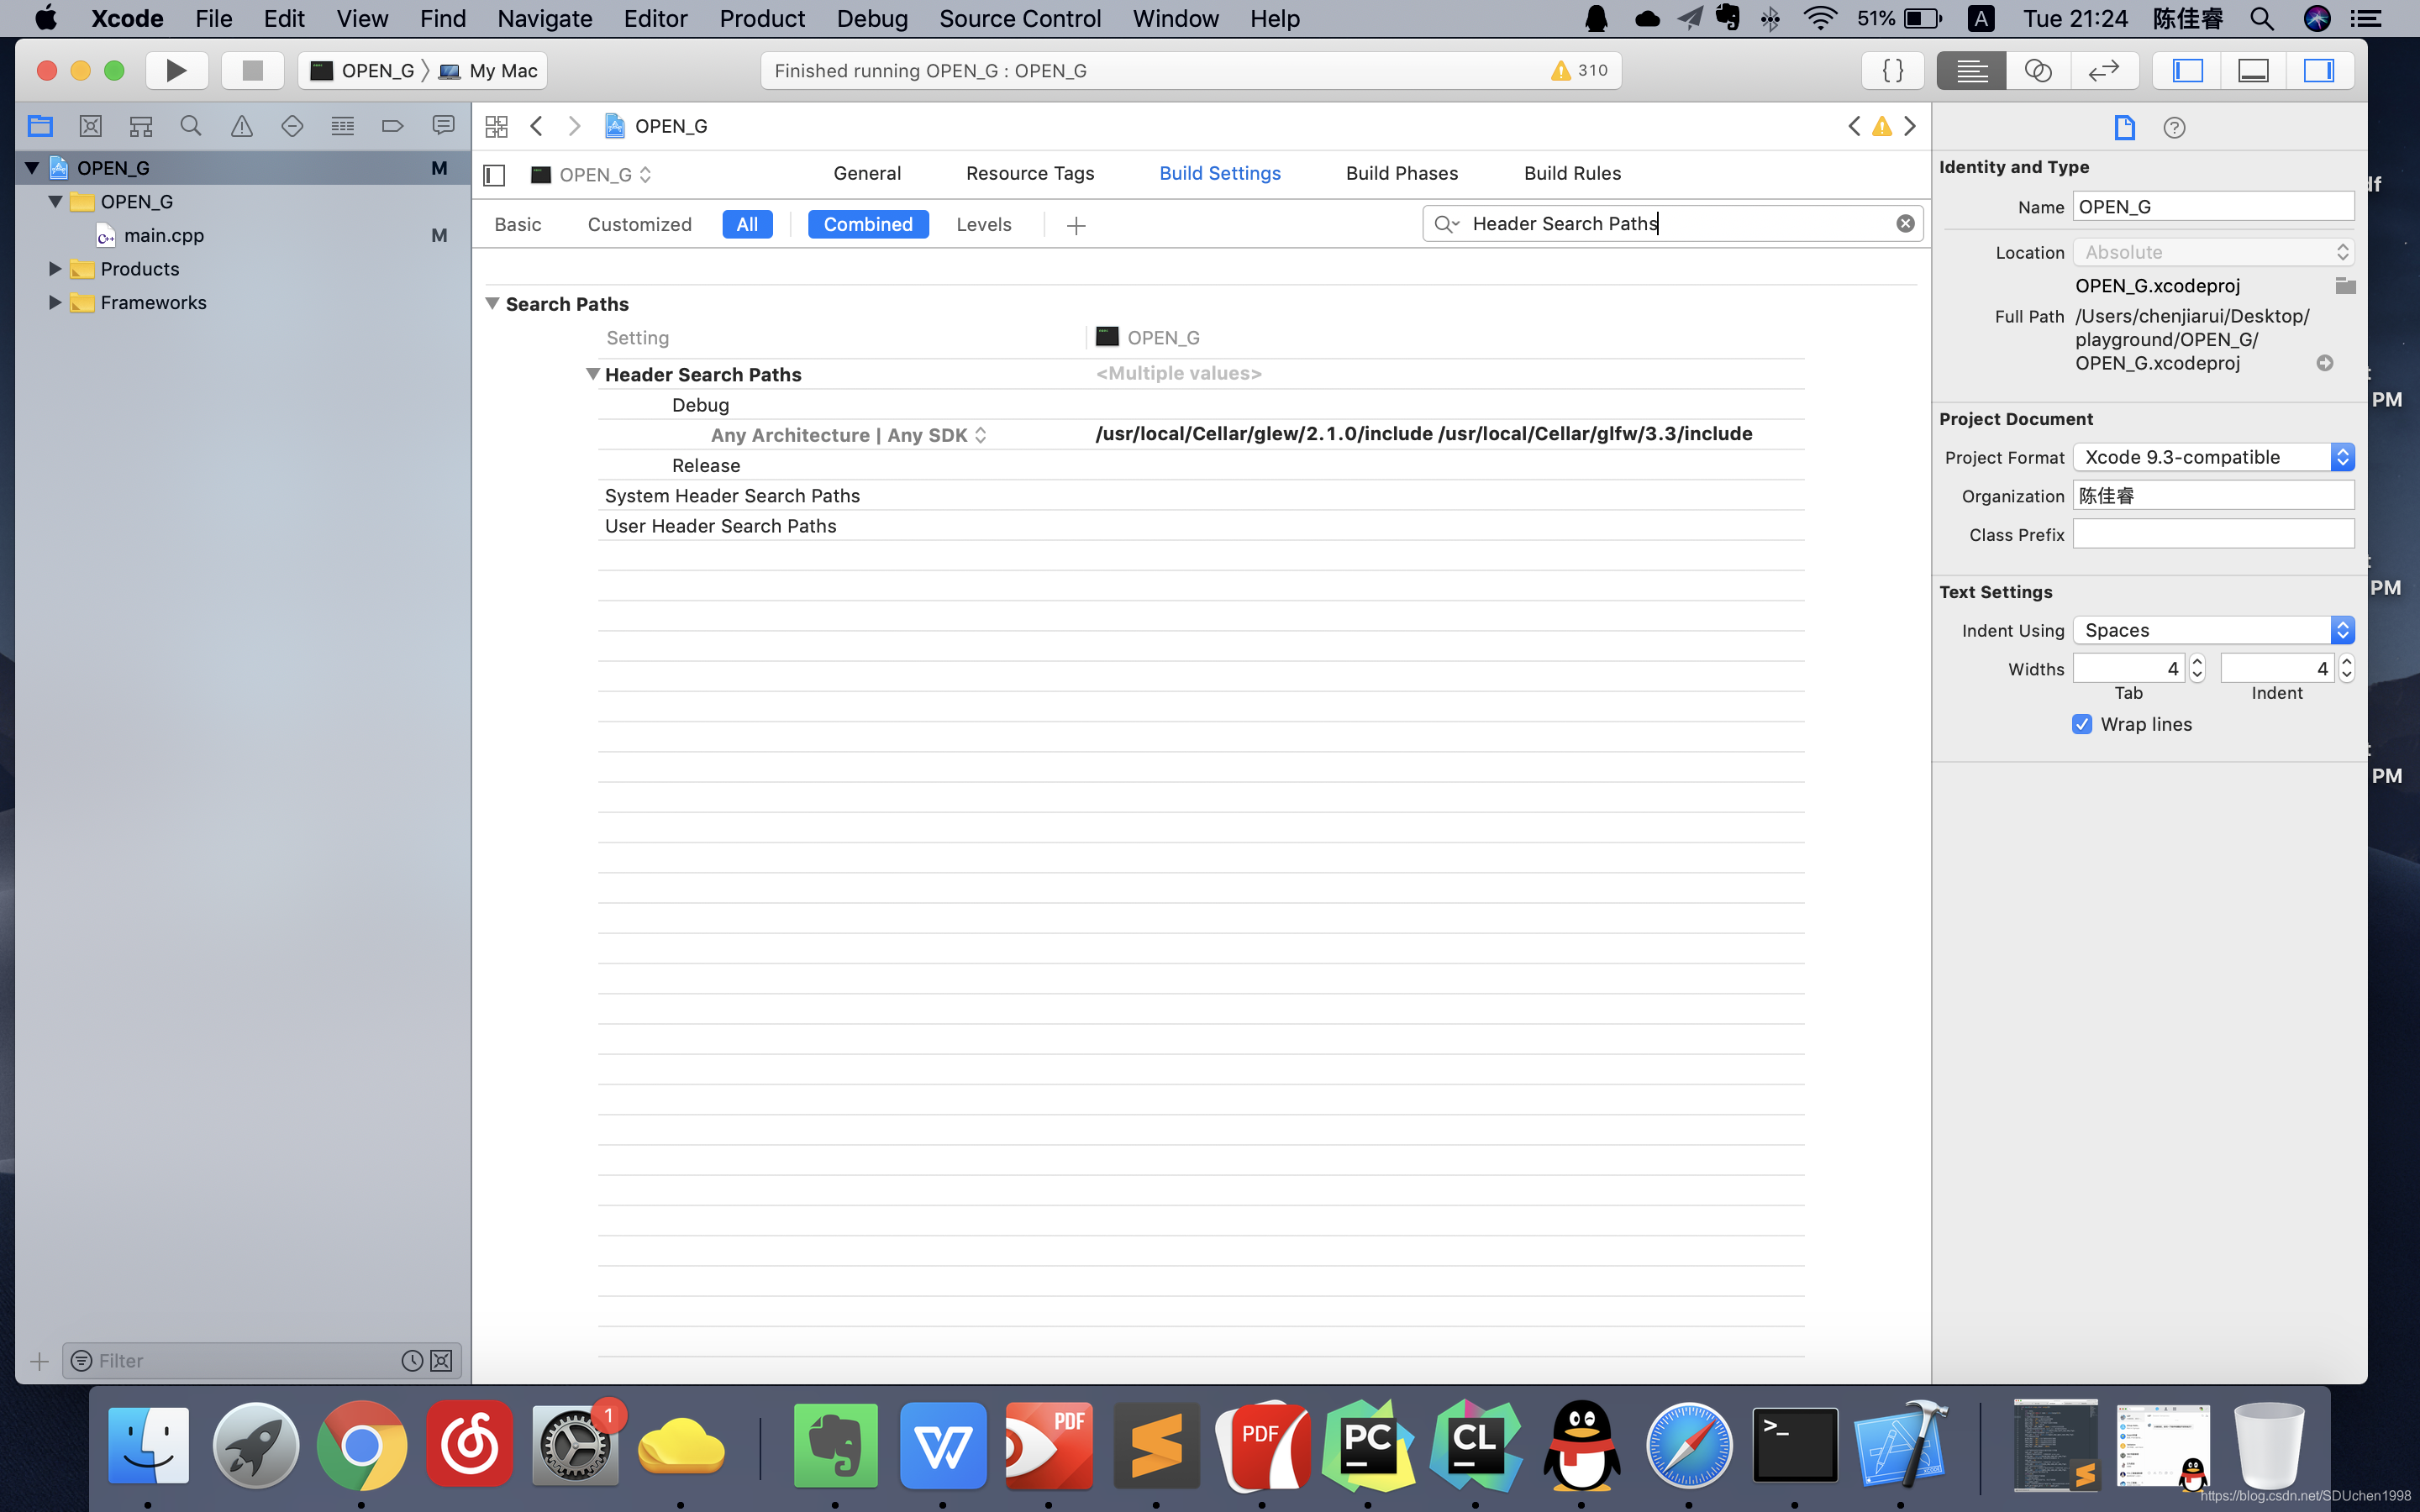Open the related items grid menu

click(x=496, y=126)
